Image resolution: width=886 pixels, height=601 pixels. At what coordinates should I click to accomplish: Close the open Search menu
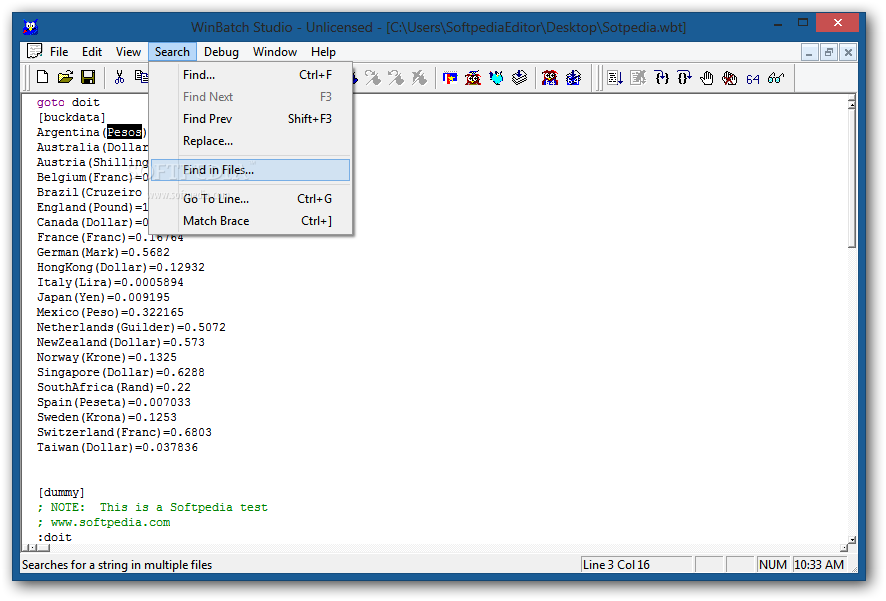[x=172, y=52]
